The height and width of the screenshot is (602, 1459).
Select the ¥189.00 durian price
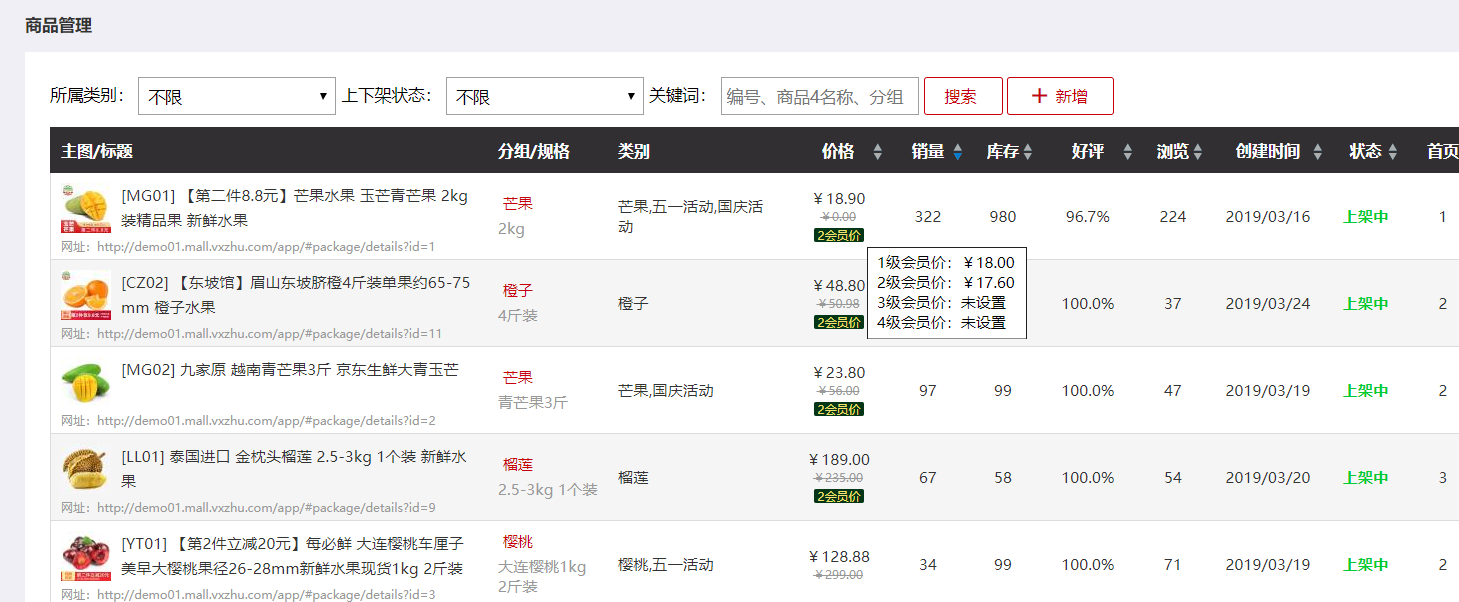[839, 460]
